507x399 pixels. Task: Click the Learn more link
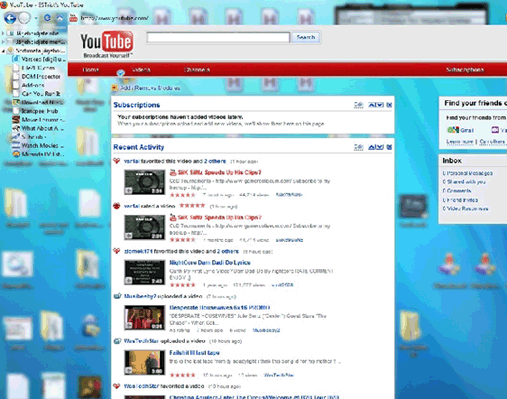coord(460,142)
